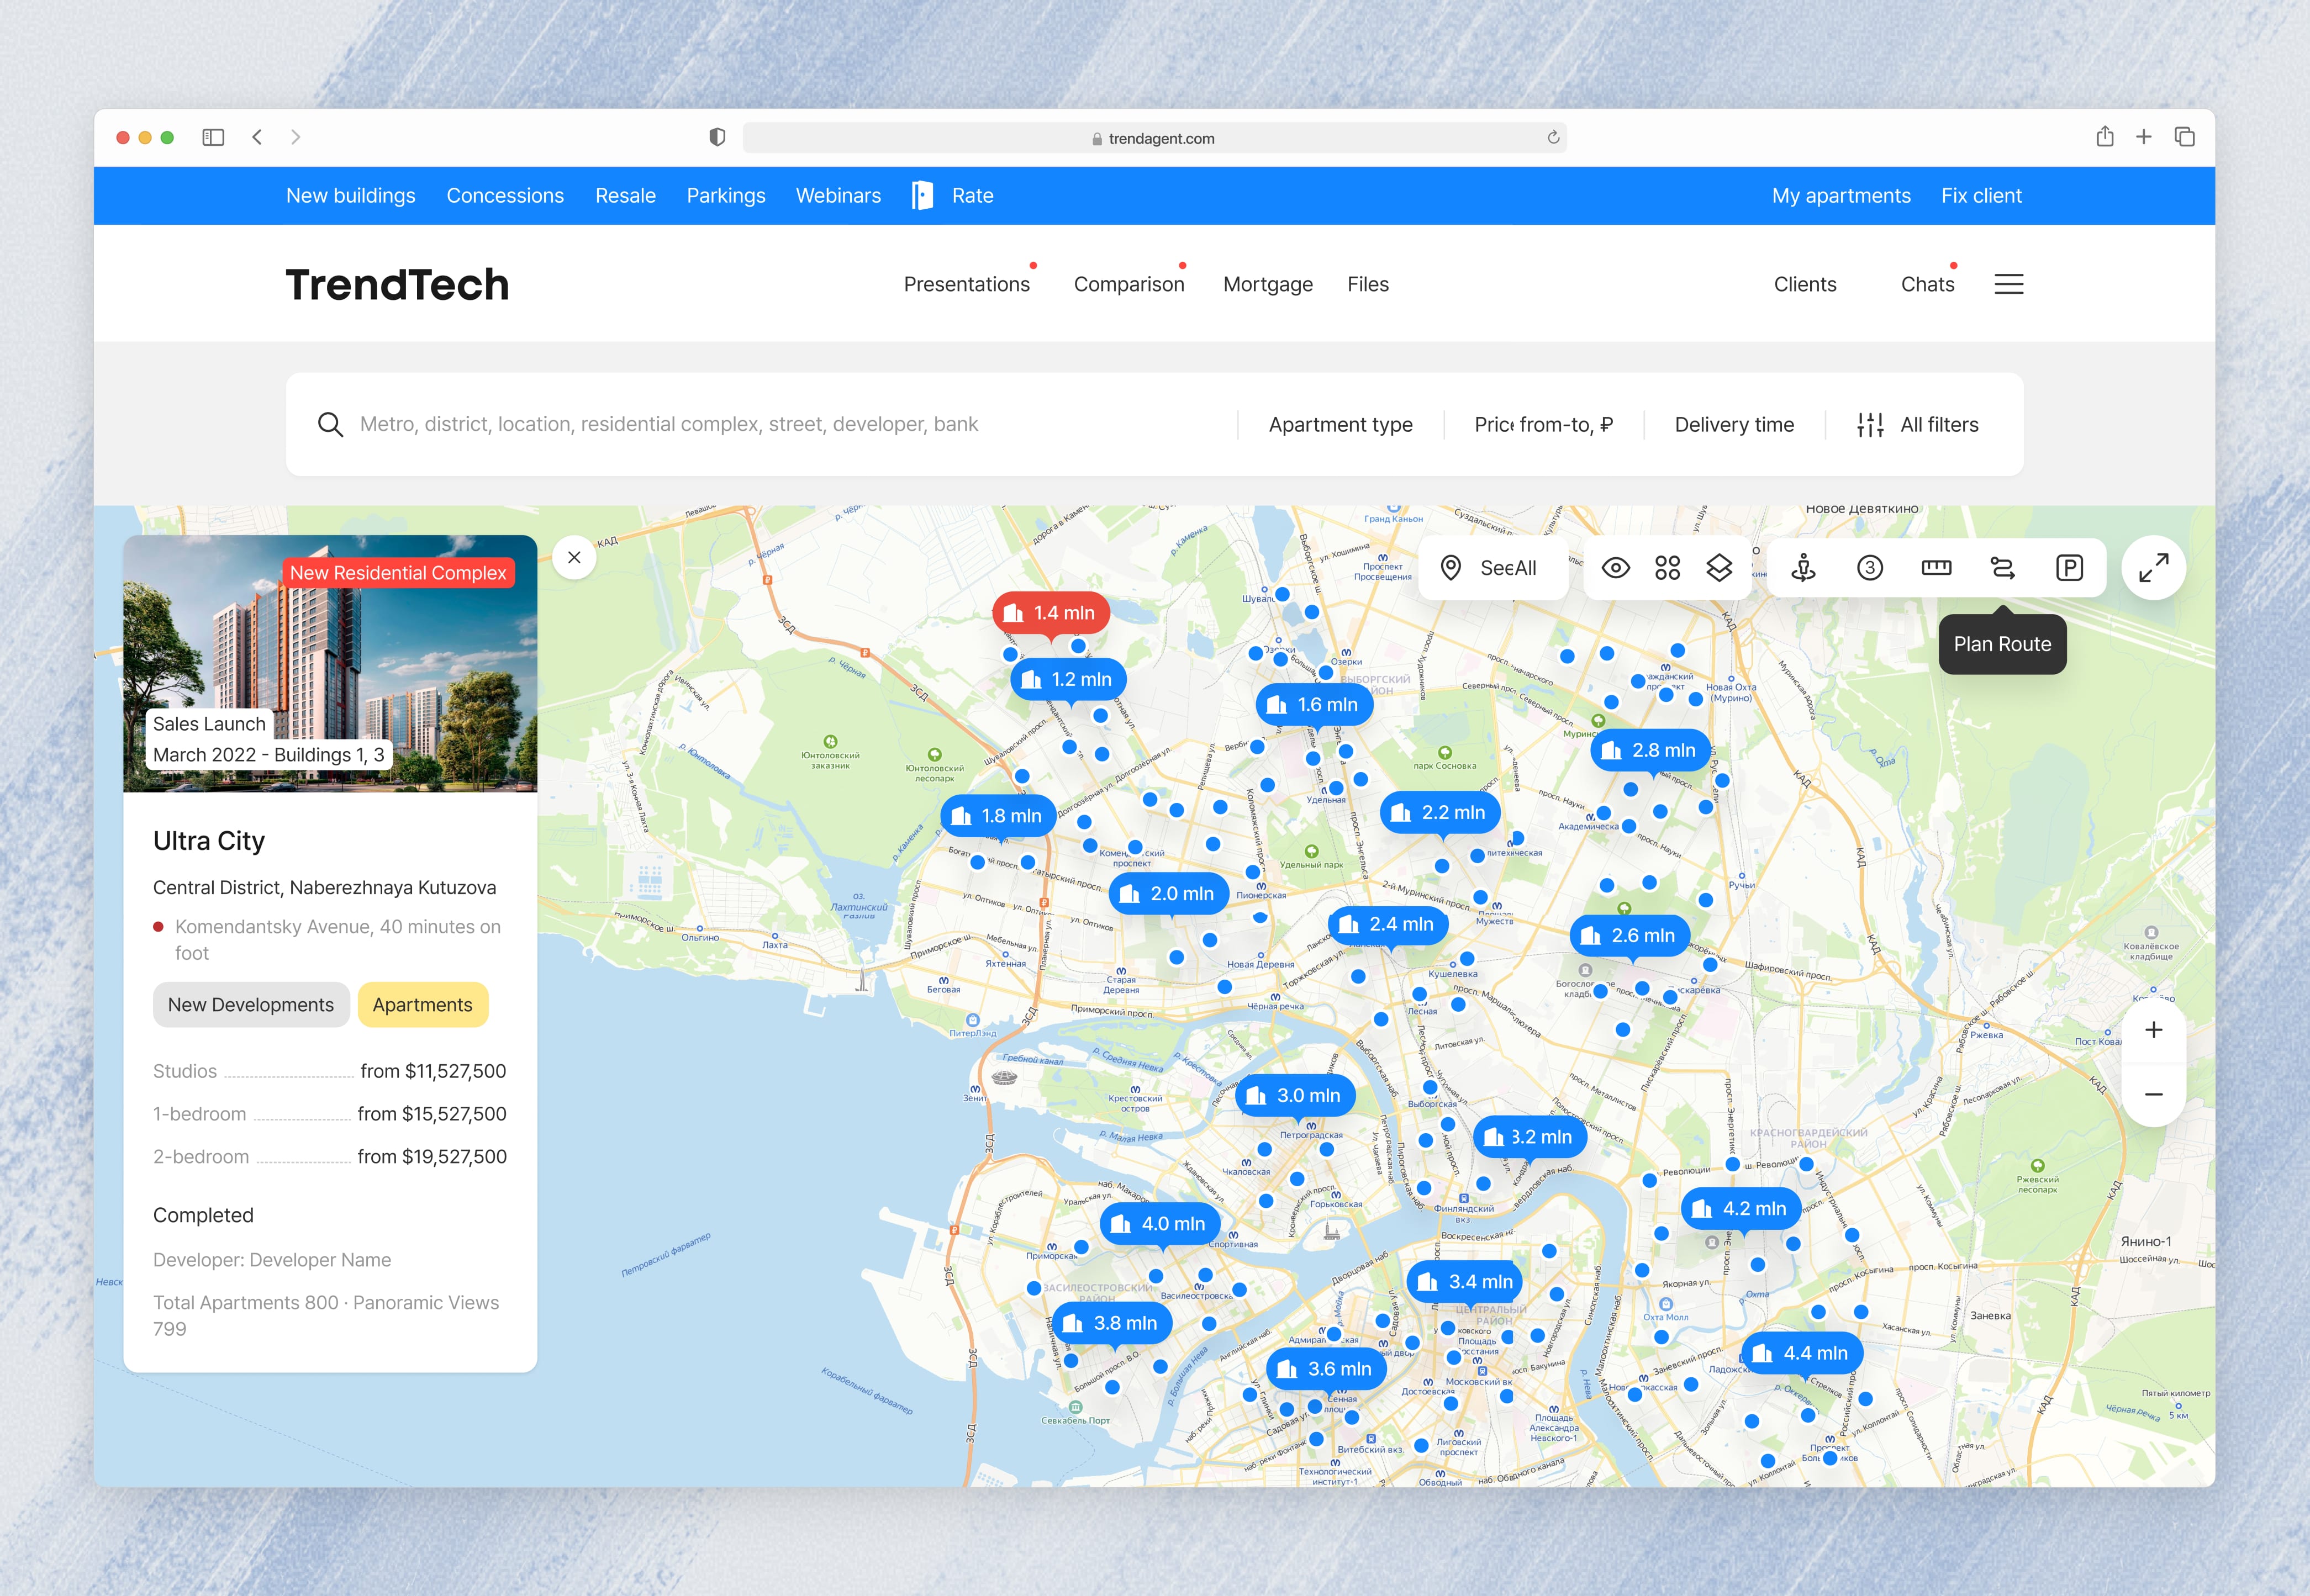Click the Rate door icon
The width and height of the screenshot is (2310, 1596).
[922, 195]
